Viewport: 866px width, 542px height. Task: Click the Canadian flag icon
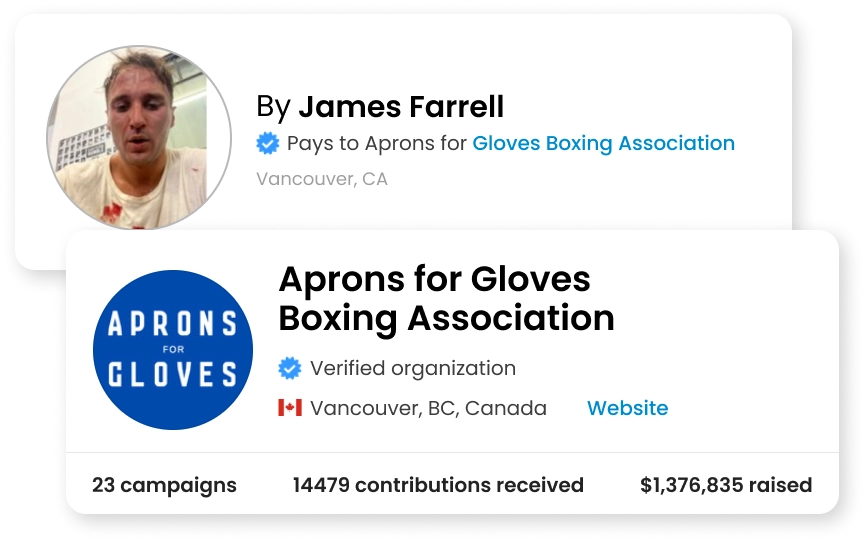coord(290,408)
